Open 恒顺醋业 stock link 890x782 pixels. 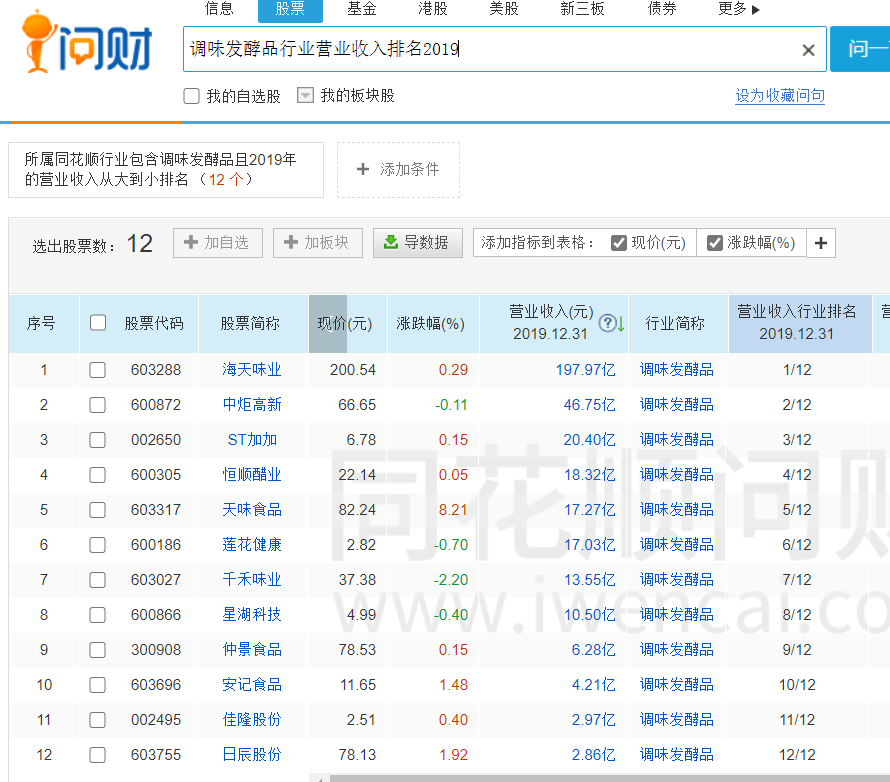pyautogui.click(x=251, y=475)
